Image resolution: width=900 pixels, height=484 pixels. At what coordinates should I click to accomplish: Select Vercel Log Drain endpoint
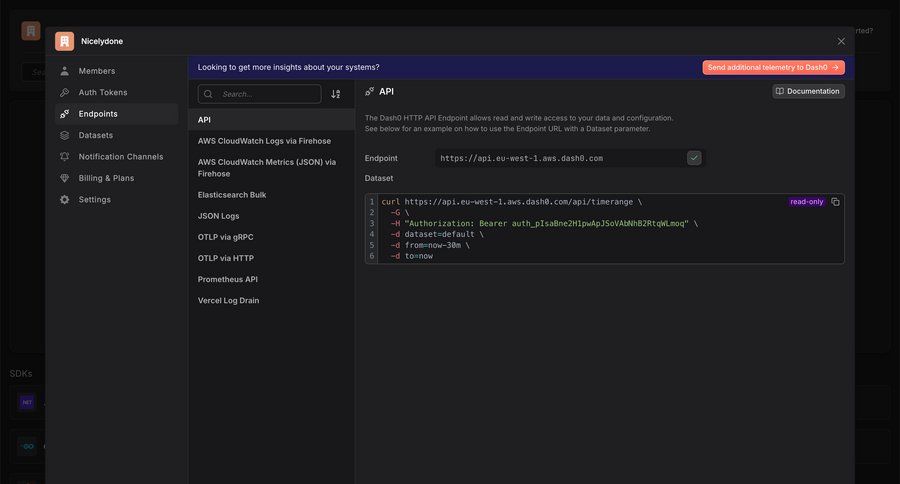228,300
